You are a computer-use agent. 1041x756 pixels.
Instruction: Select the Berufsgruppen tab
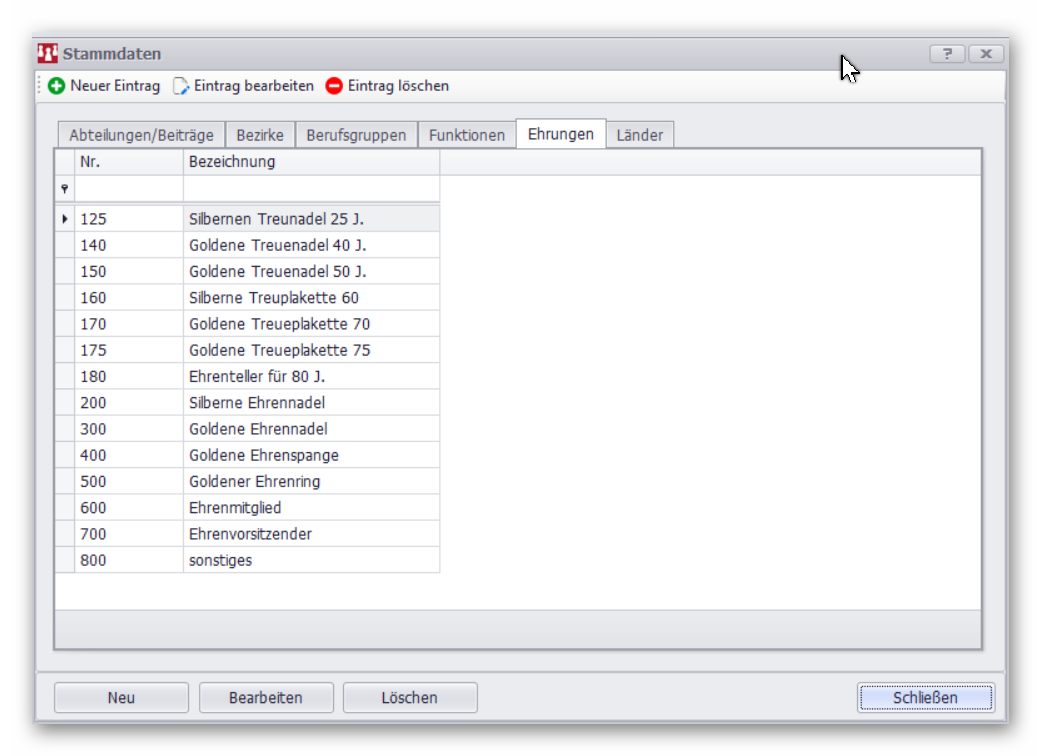pos(356,135)
